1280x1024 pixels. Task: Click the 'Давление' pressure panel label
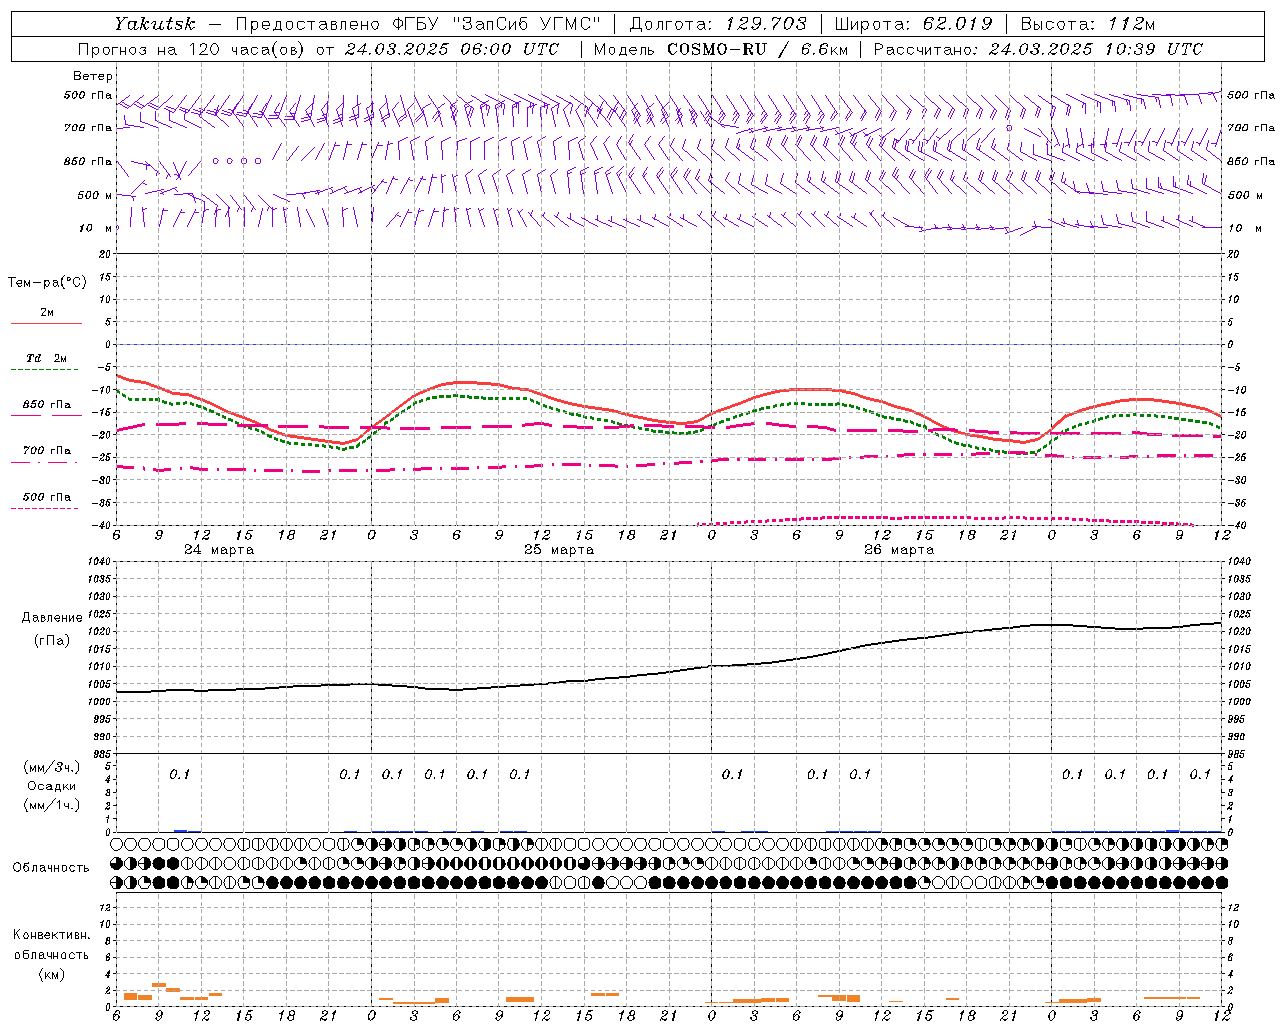pyautogui.click(x=52, y=618)
